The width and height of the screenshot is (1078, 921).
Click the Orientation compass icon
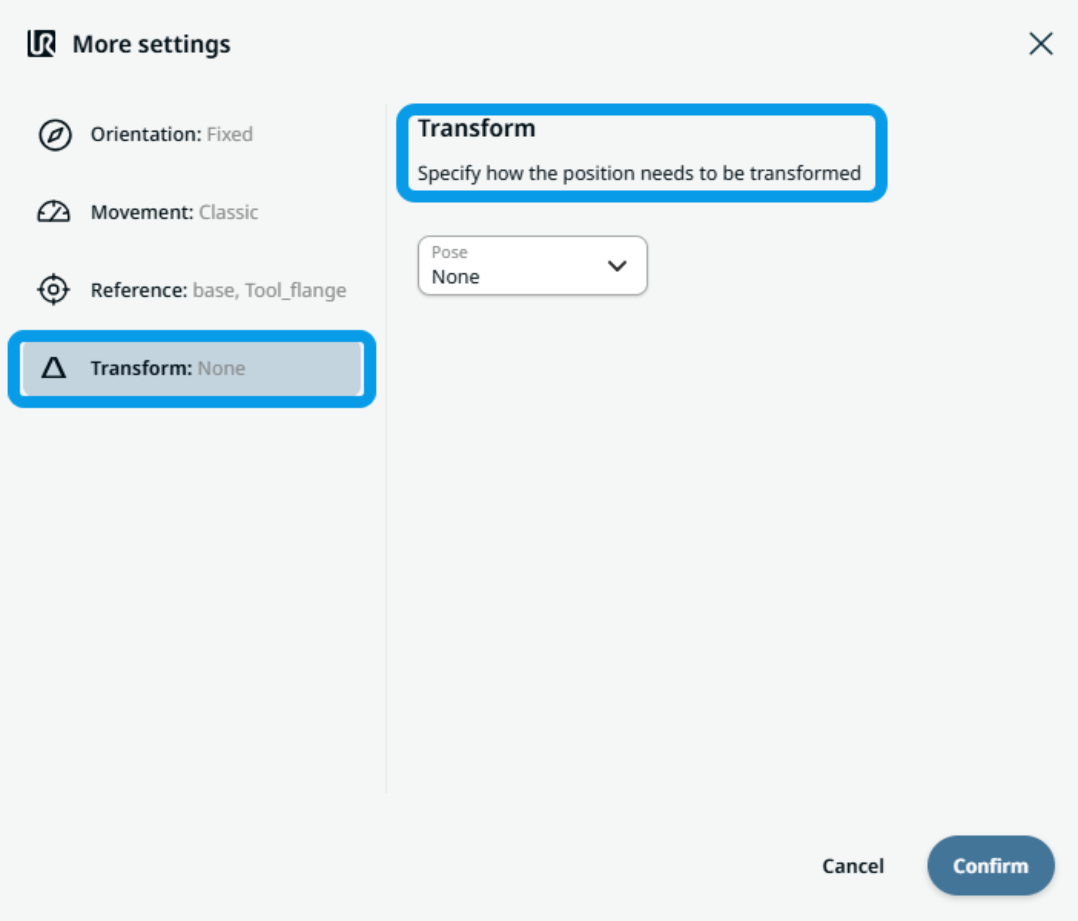coord(54,134)
